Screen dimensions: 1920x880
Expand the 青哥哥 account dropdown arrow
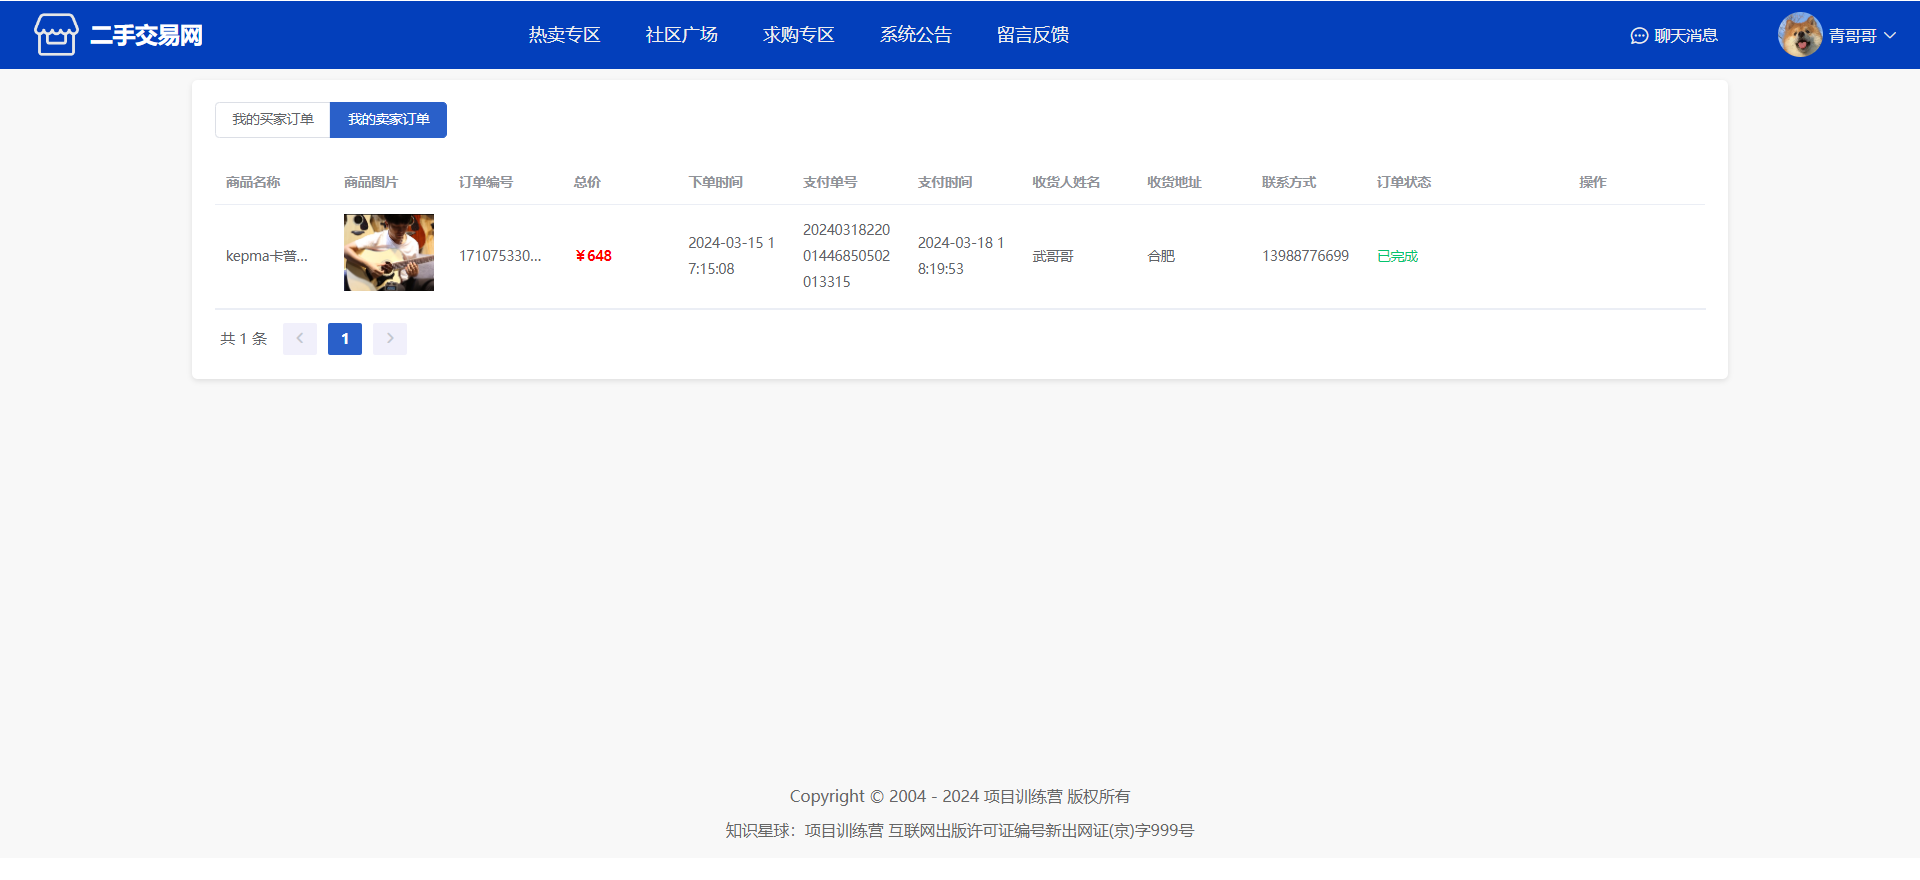[x=1890, y=35]
